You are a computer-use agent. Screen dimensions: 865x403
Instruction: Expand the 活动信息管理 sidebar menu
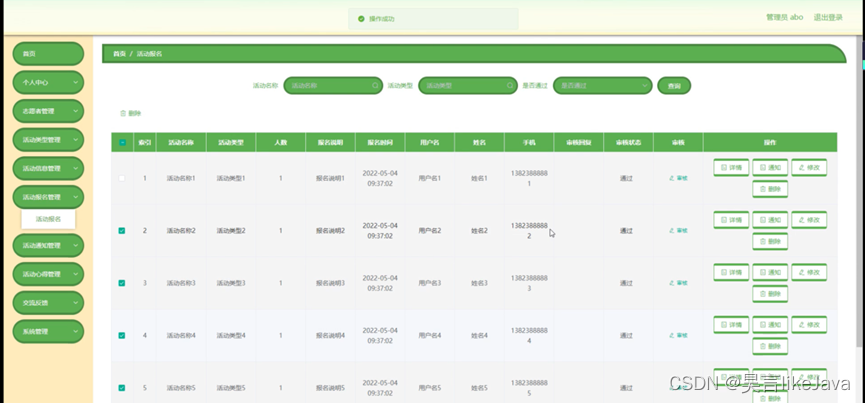pyautogui.click(x=48, y=168)
